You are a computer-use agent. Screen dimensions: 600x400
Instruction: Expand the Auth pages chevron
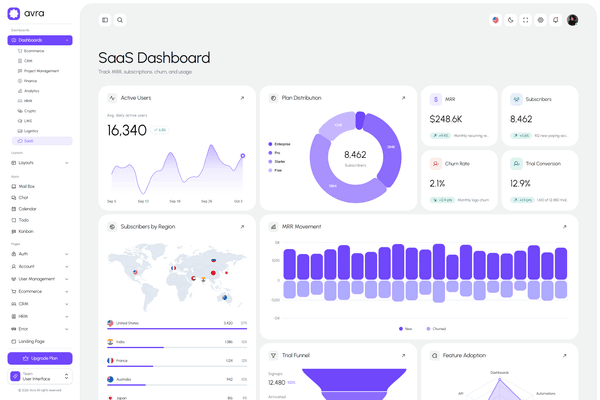67,254
